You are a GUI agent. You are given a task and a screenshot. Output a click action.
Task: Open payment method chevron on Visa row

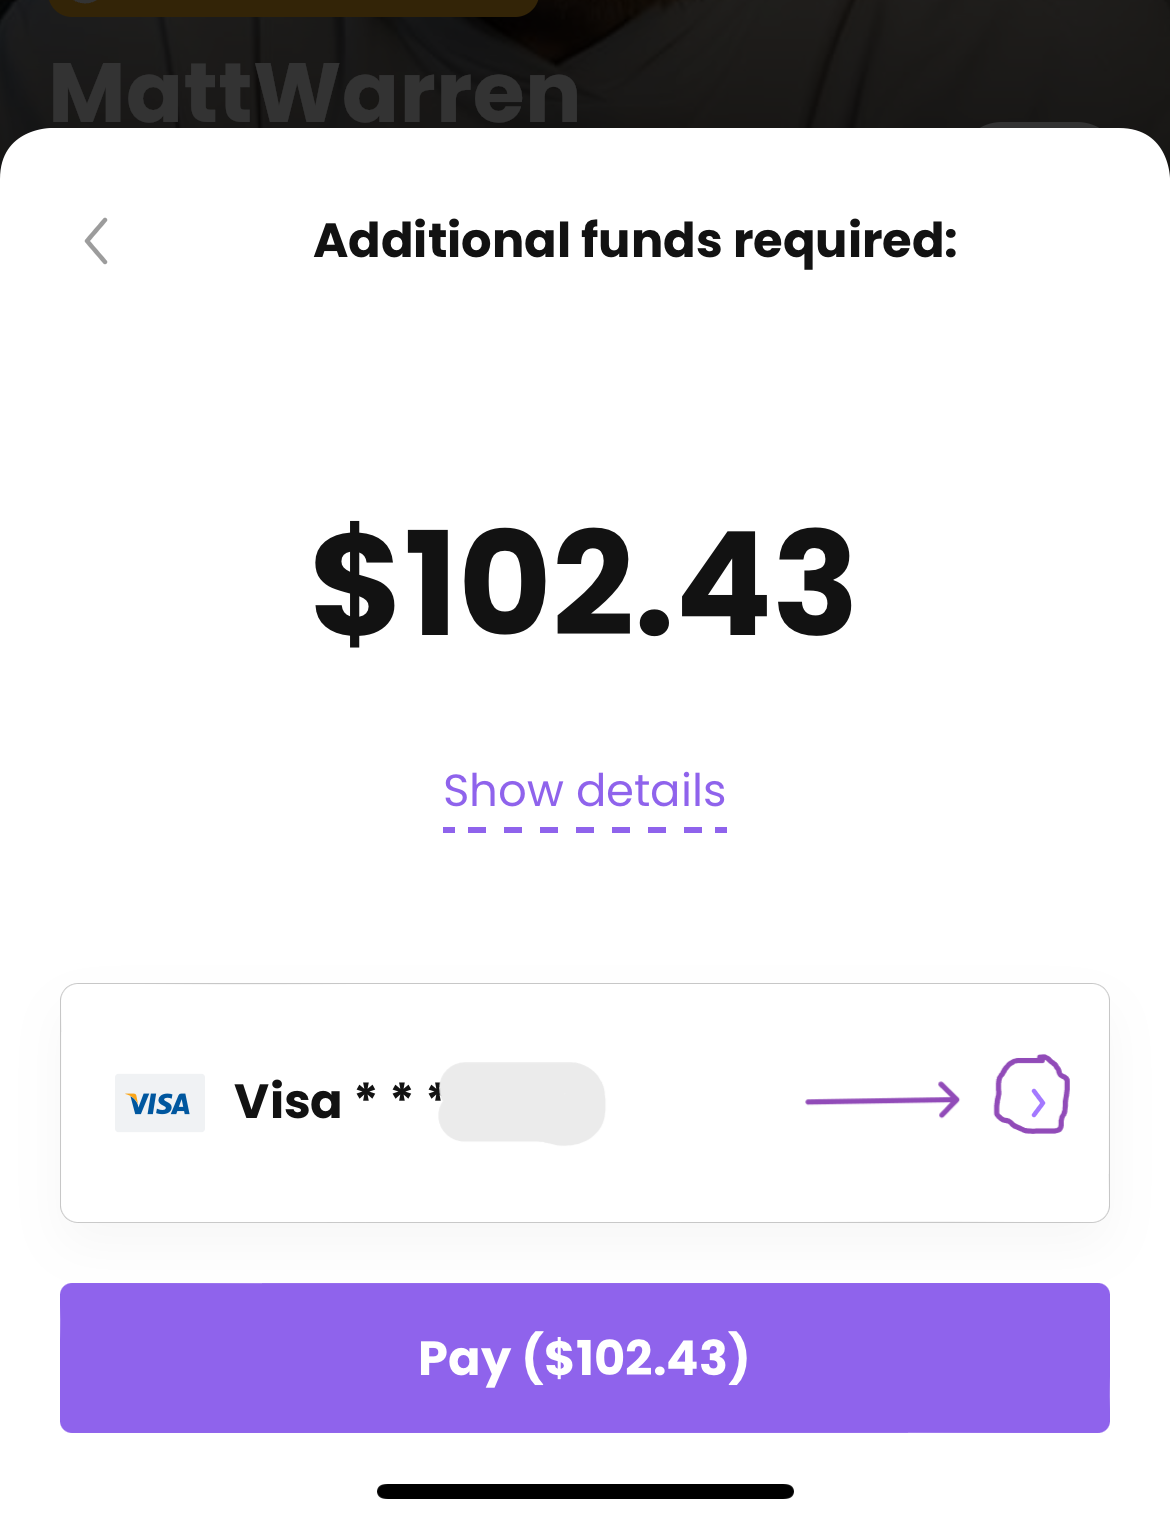1038,1103
